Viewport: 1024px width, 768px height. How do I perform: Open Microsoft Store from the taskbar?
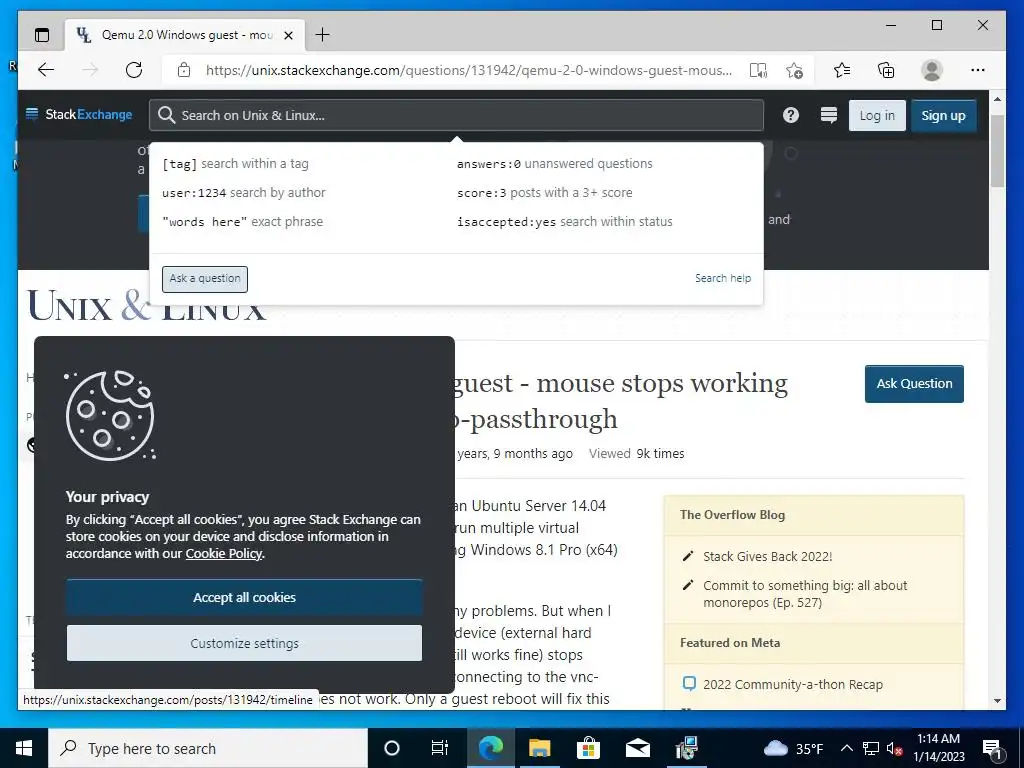click(x=588, y=748)
